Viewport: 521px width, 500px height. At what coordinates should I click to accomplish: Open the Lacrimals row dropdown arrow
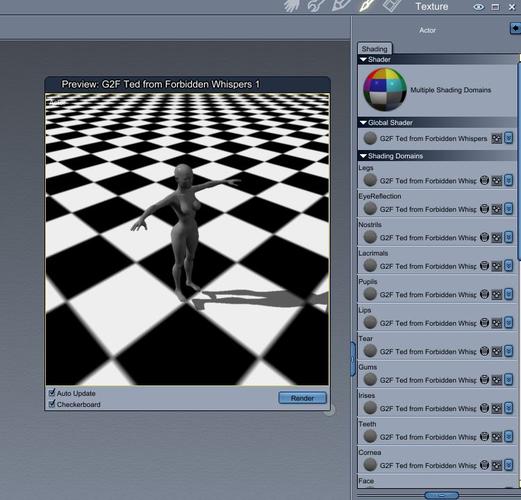click(508, 266)
